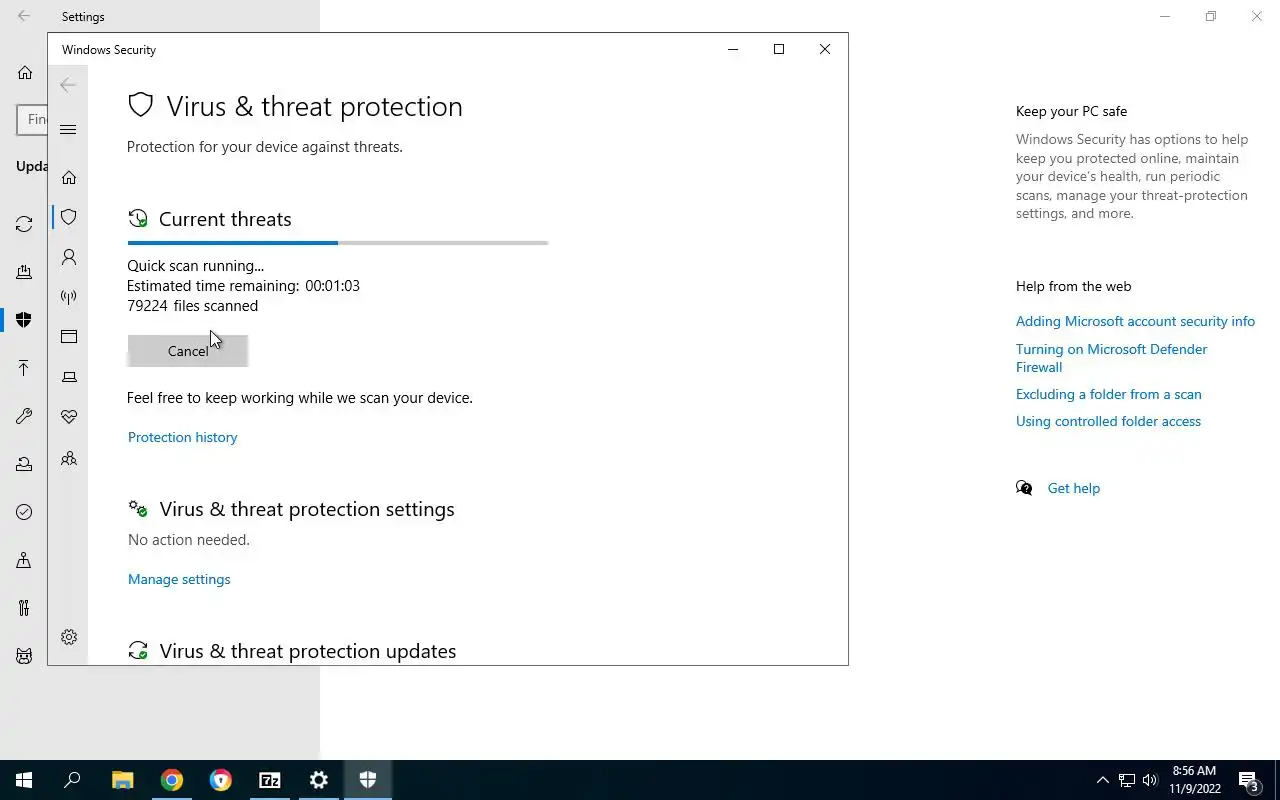Go to Home in Windows Security sidebar

click(x=69, y=177)
